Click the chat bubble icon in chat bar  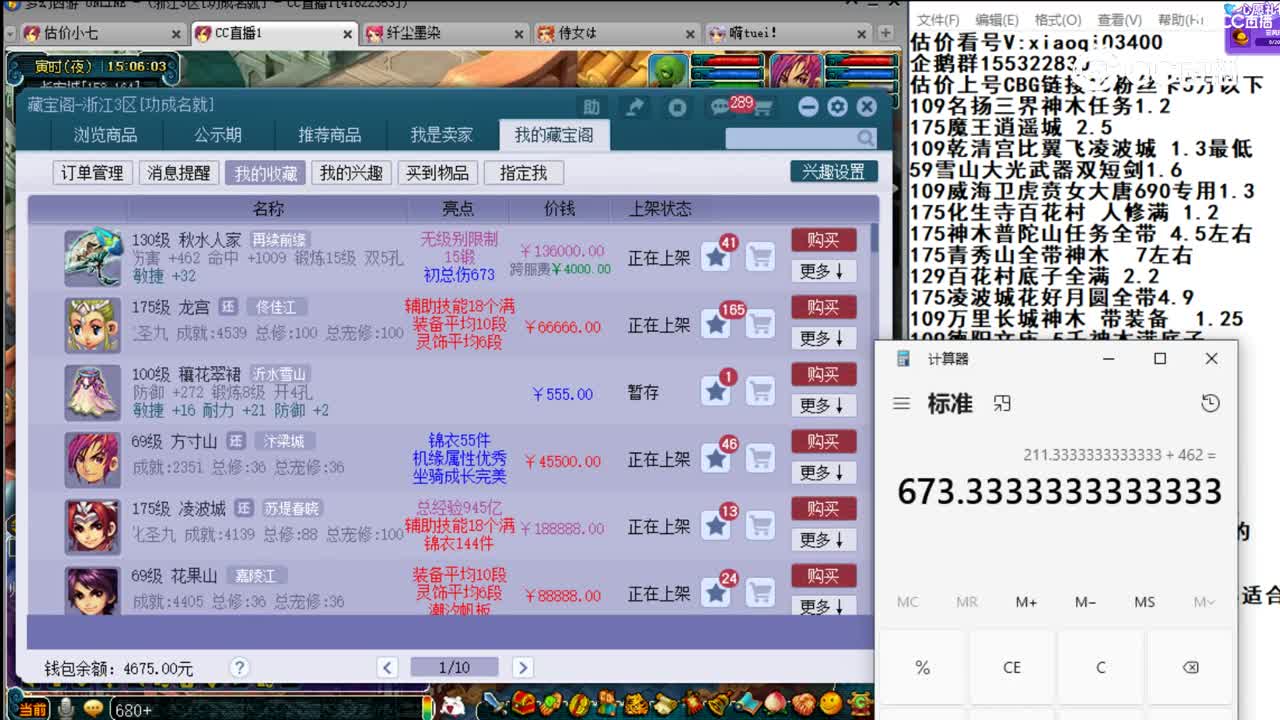coord(94,709)
